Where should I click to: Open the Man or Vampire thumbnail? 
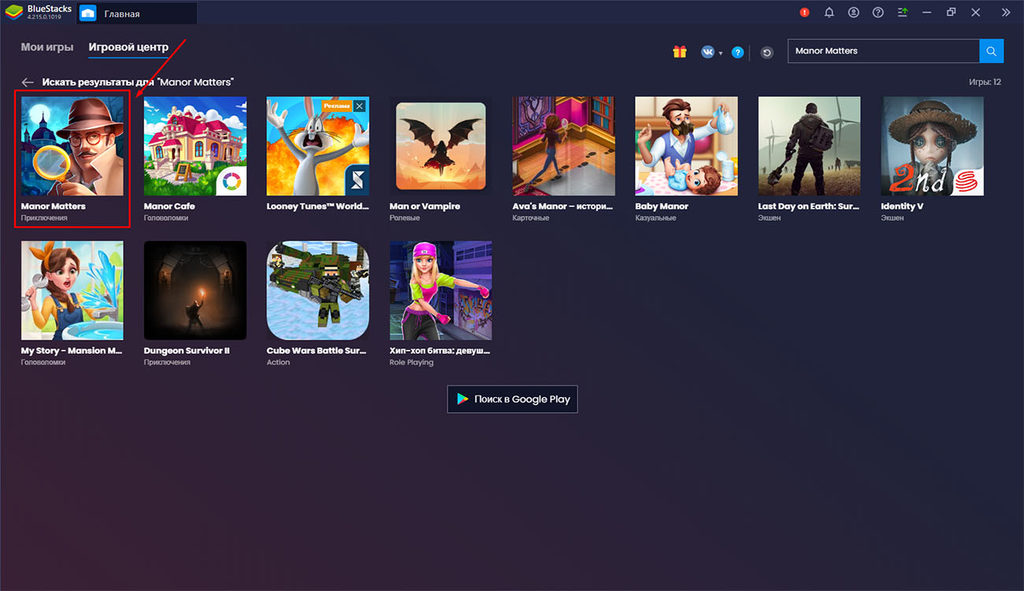[441, 146]
